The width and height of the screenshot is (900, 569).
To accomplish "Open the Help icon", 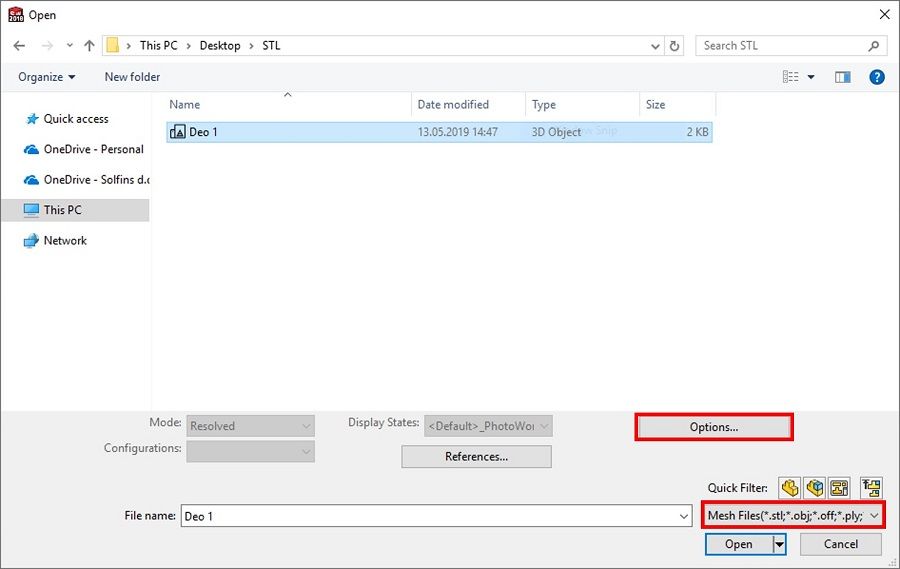I will (876, 77).
